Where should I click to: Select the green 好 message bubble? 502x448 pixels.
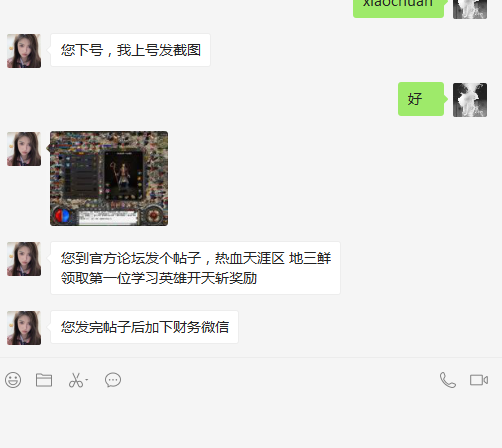[421, 99]
